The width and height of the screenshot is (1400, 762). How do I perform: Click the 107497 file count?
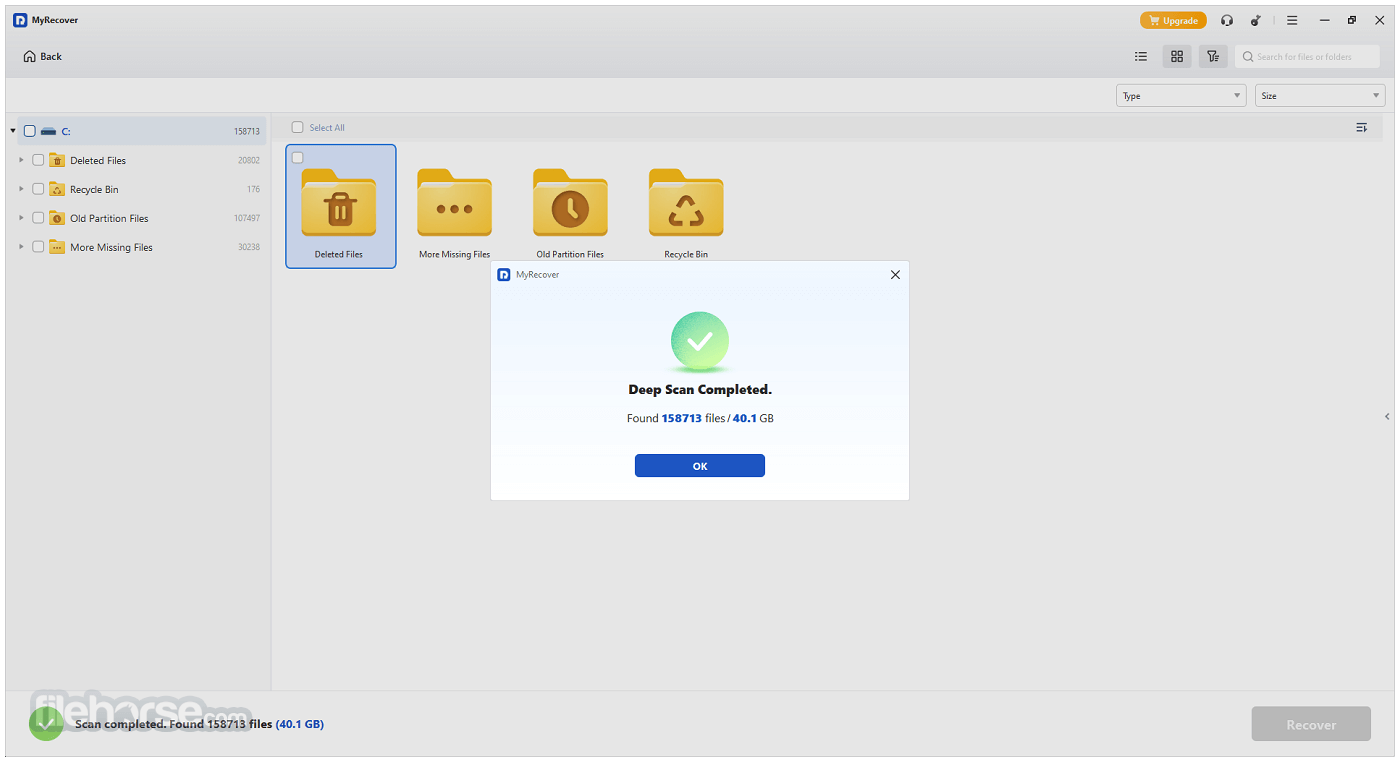[x=247, y=219]
